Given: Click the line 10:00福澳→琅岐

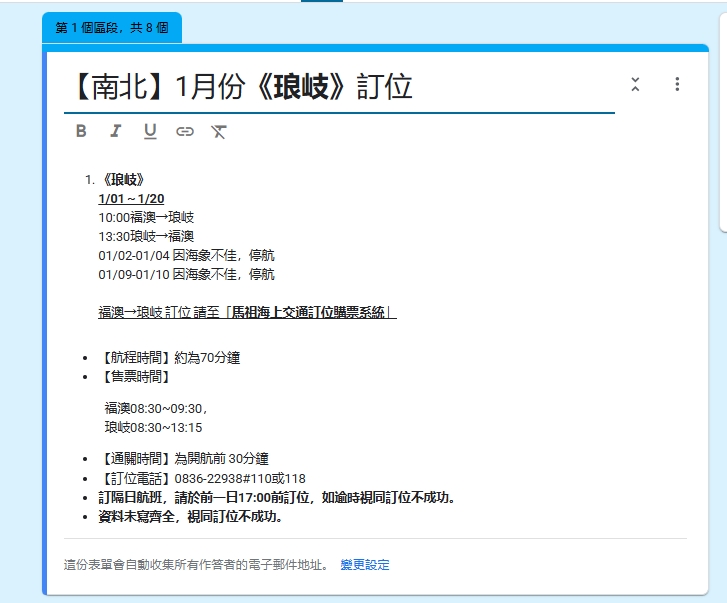Looking at the screenshot, I should click(x=146, y=217).
